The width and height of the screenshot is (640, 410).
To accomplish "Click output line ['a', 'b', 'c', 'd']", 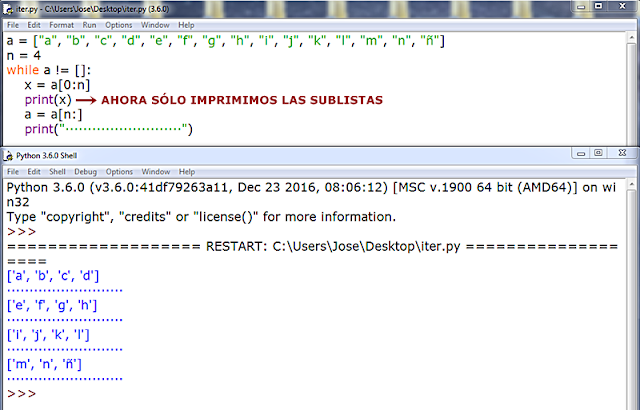I will tap(53, 276).
